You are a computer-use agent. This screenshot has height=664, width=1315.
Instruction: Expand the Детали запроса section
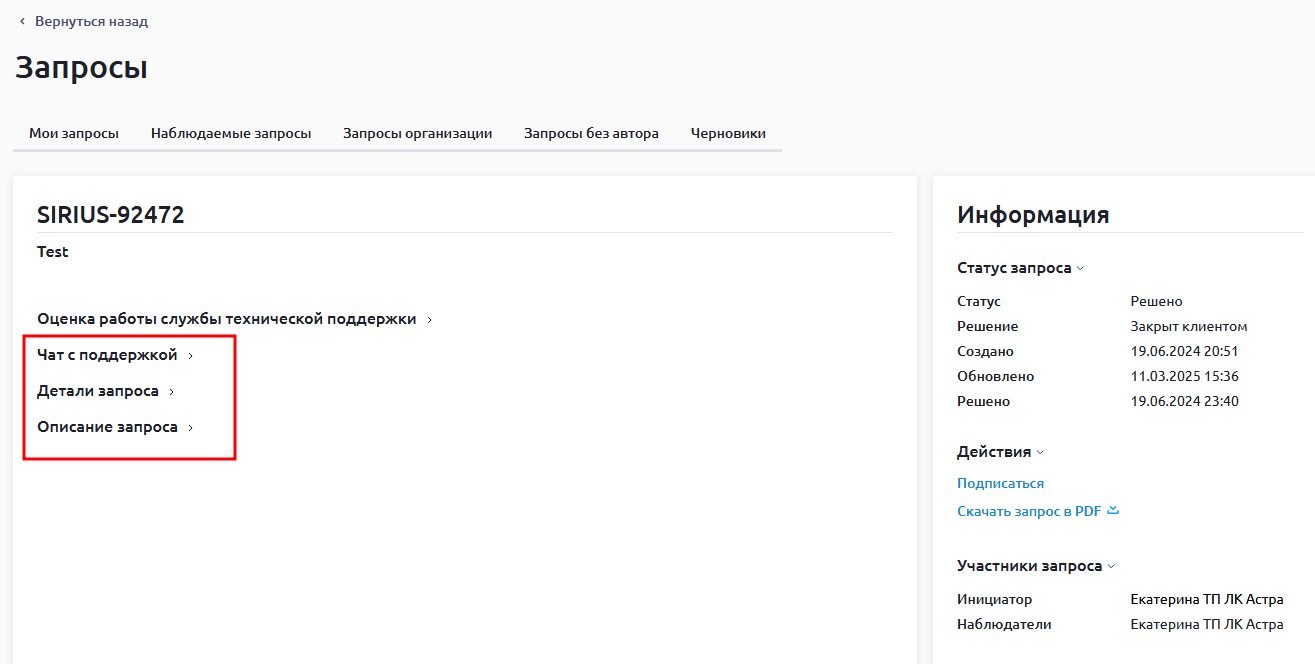click(x=98, y=391)
